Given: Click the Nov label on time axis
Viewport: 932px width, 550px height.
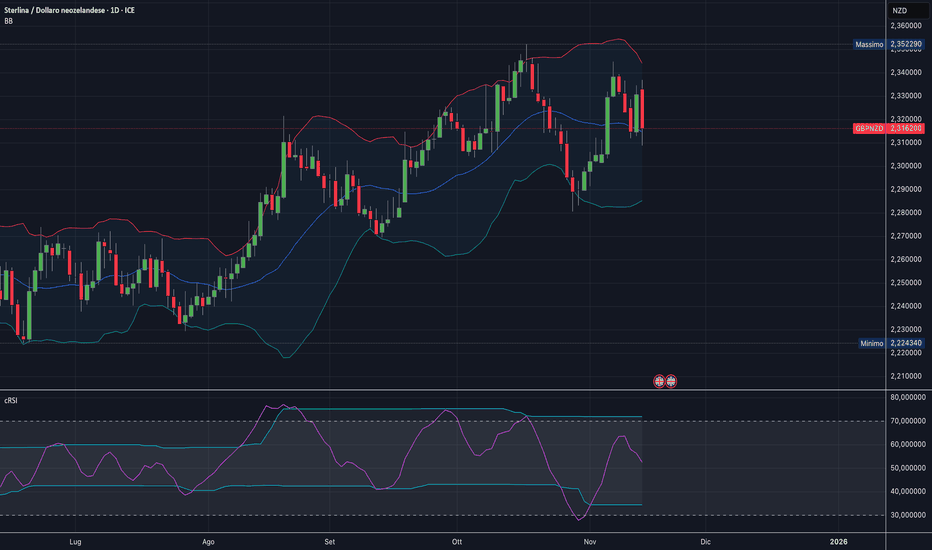Looking at the screenshot, I should (x=590, y=542).
